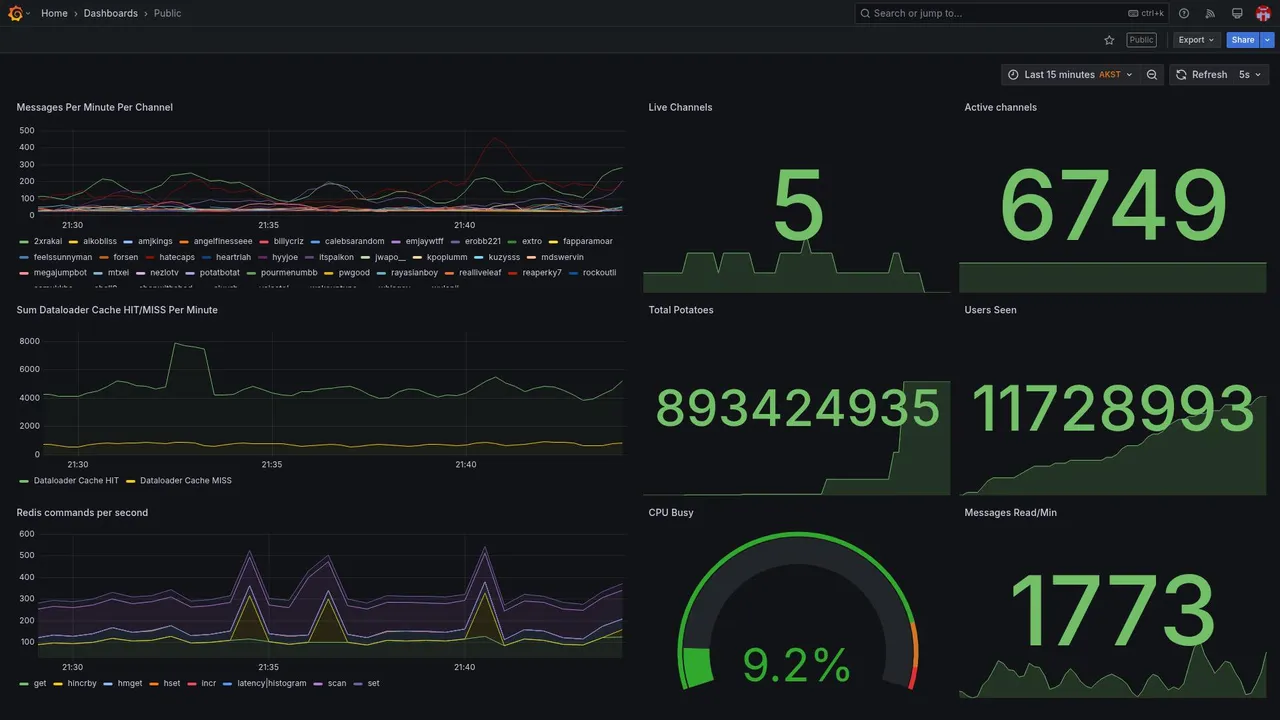
Task: Open the news feed icon
Action: coord(1210,13)
